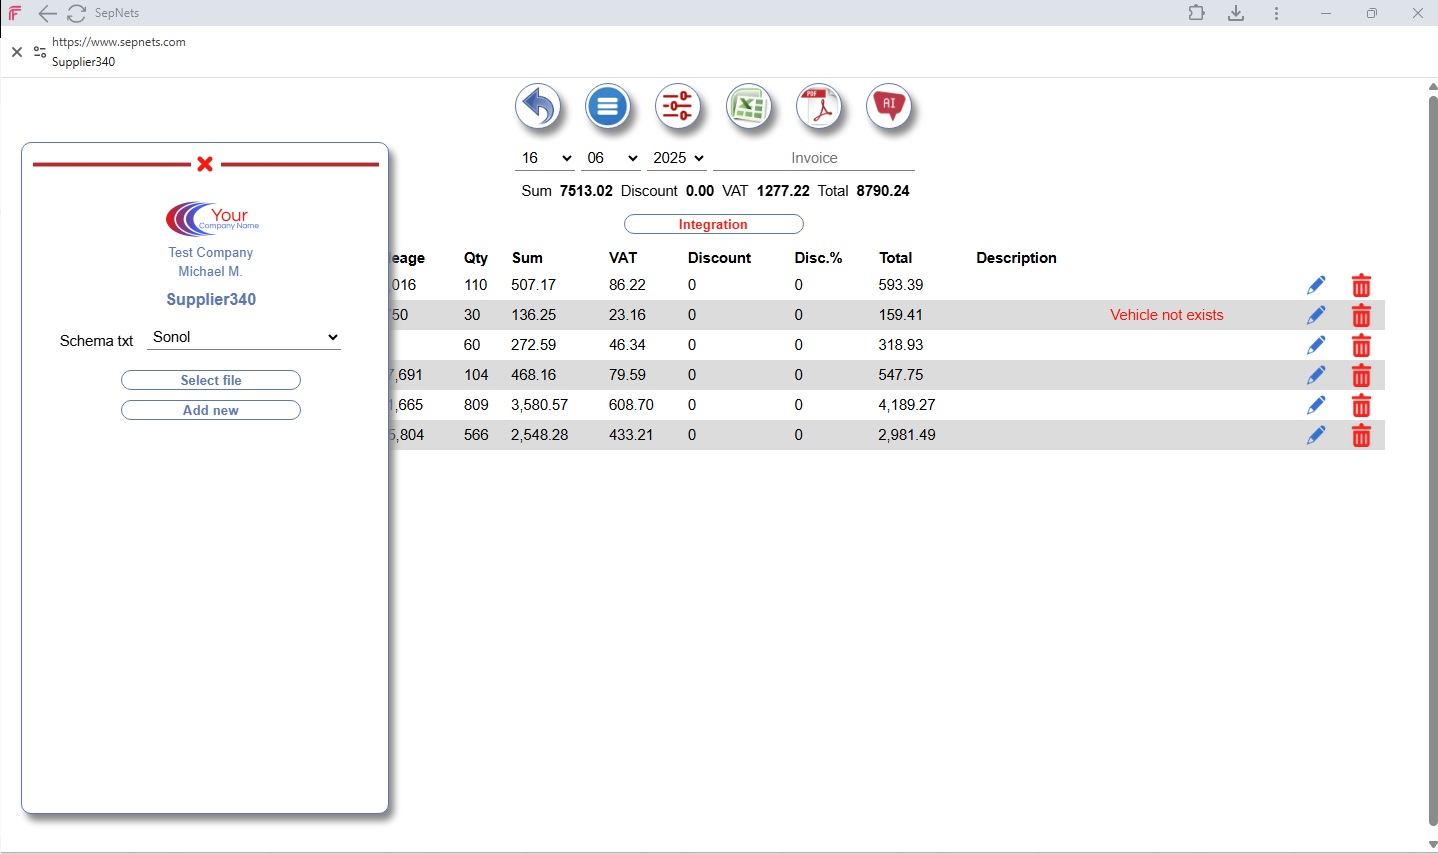
Task: Click the Test Company label
Action: (x=211, y=252)
